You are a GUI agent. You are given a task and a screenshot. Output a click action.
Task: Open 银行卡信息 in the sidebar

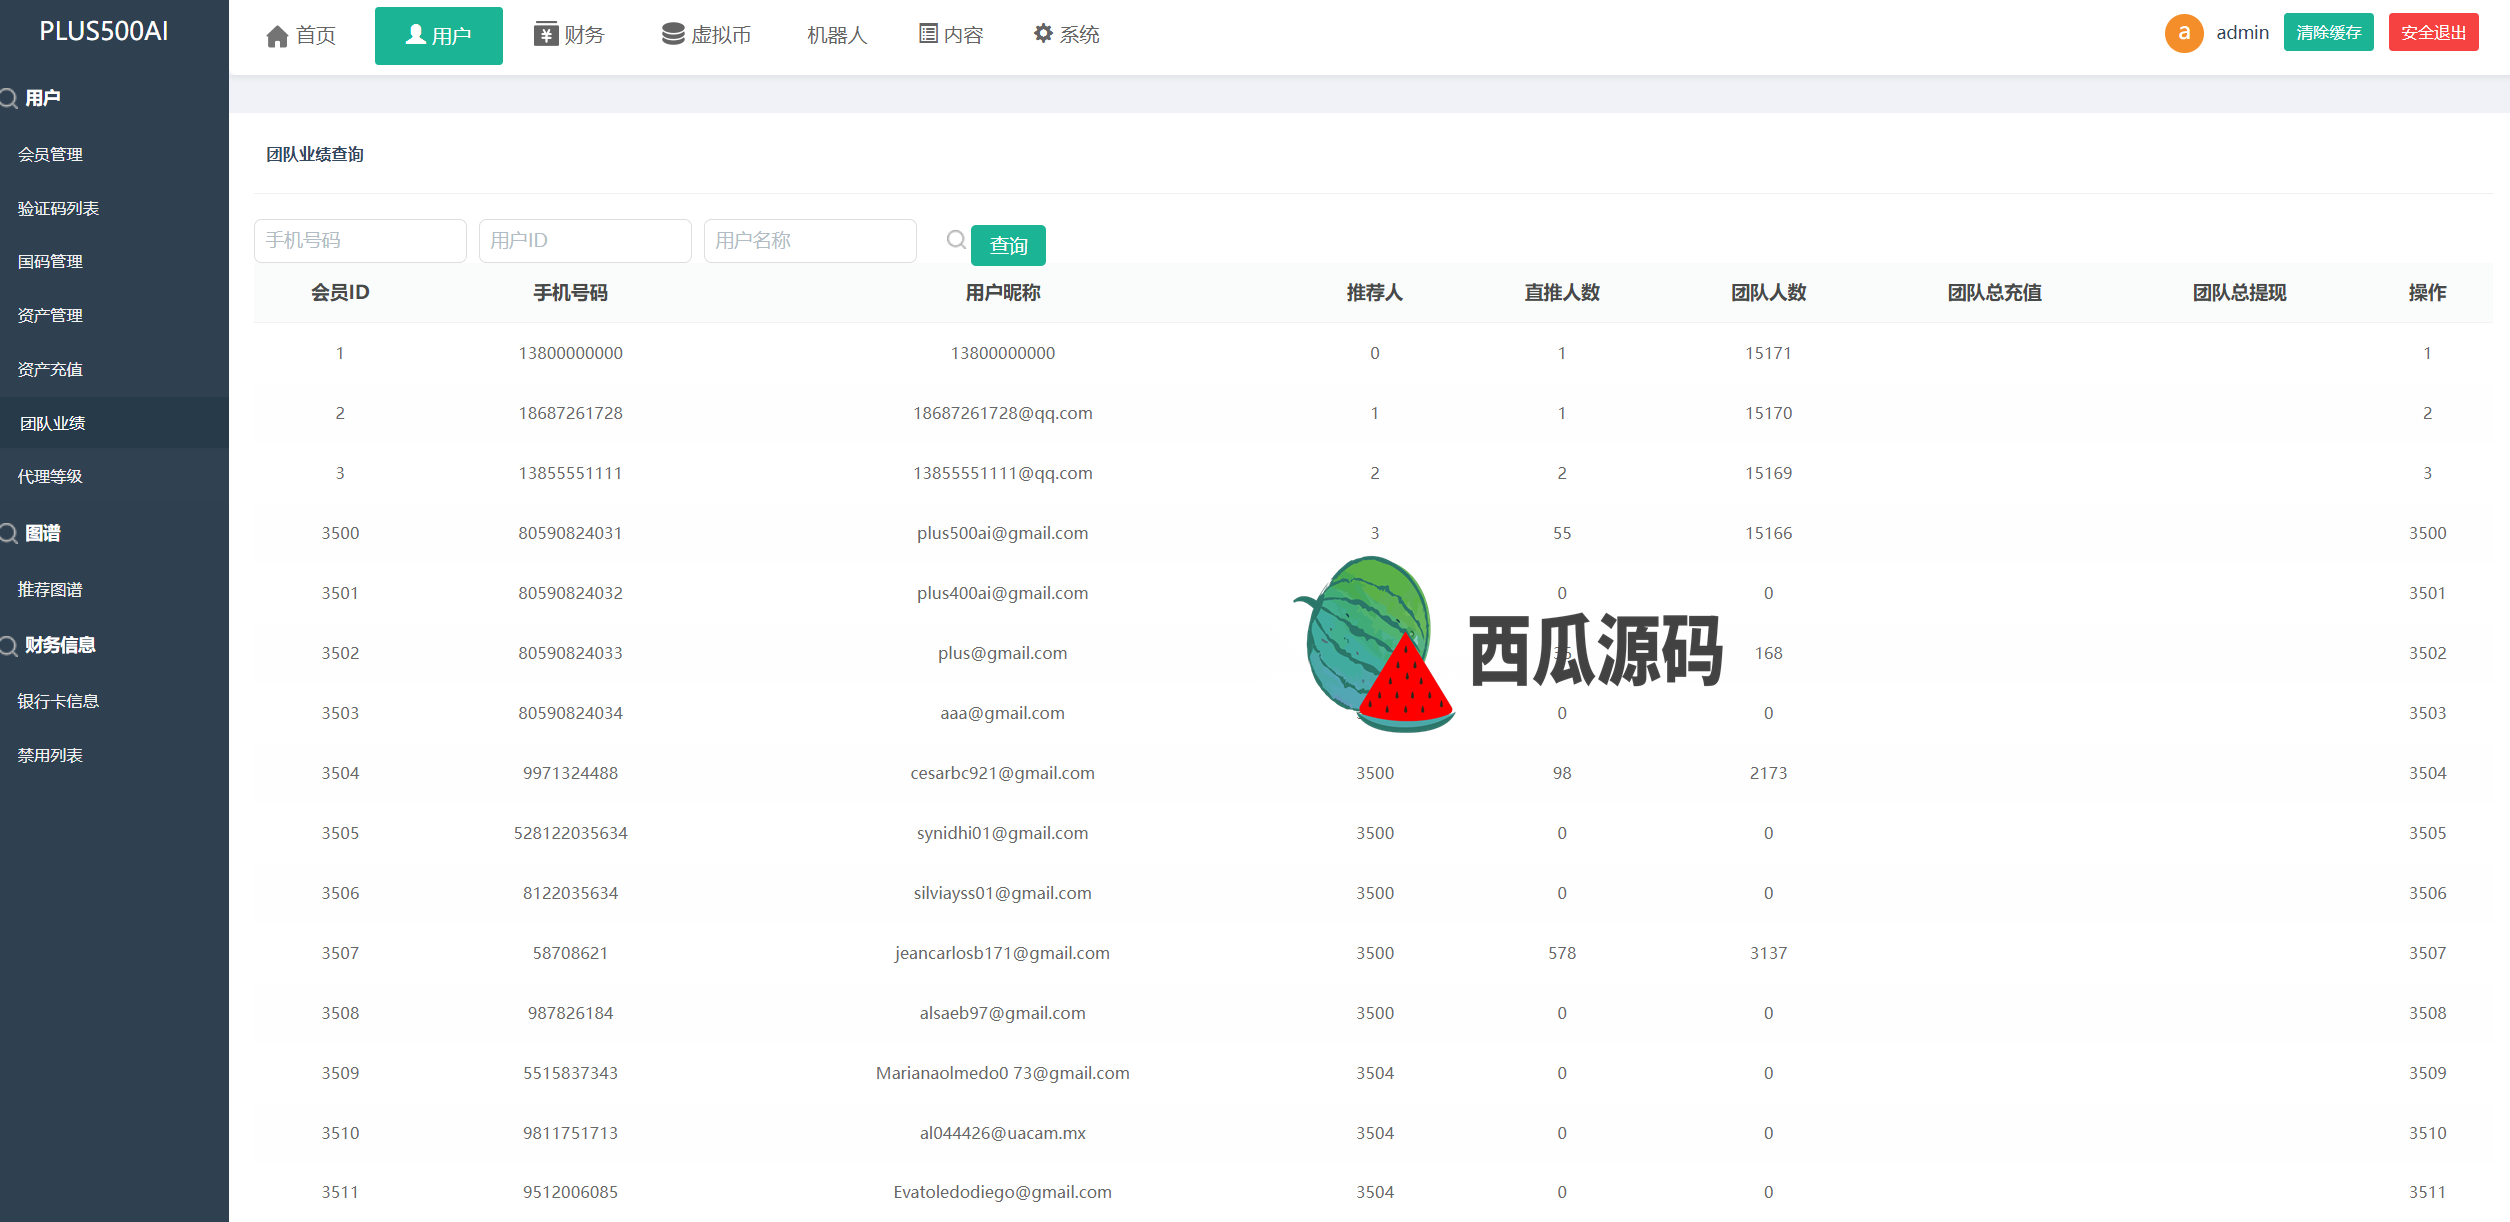click(x=58, y=701)
